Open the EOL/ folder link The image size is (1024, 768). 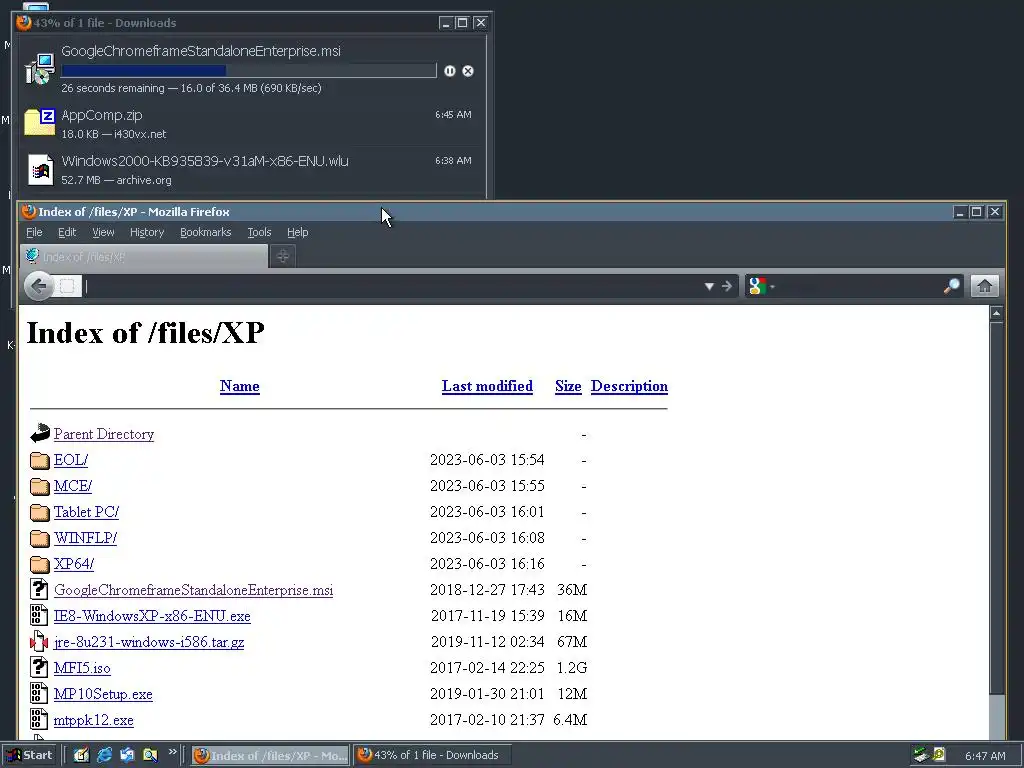[x=71, y=460]
